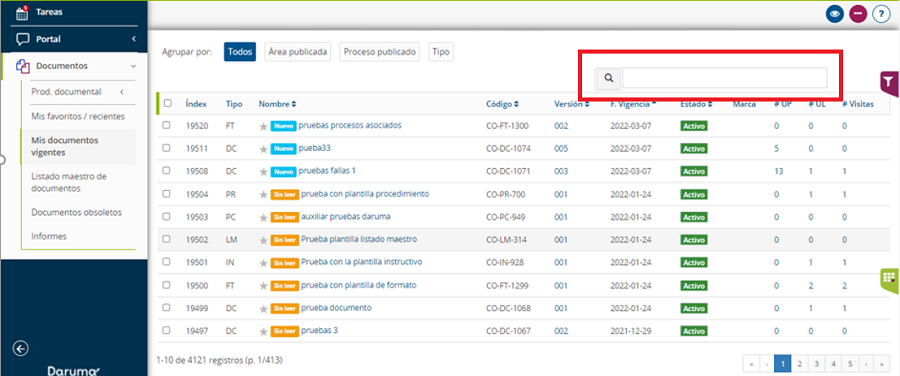Click the search magnifier button

click(x=609, y=78)
